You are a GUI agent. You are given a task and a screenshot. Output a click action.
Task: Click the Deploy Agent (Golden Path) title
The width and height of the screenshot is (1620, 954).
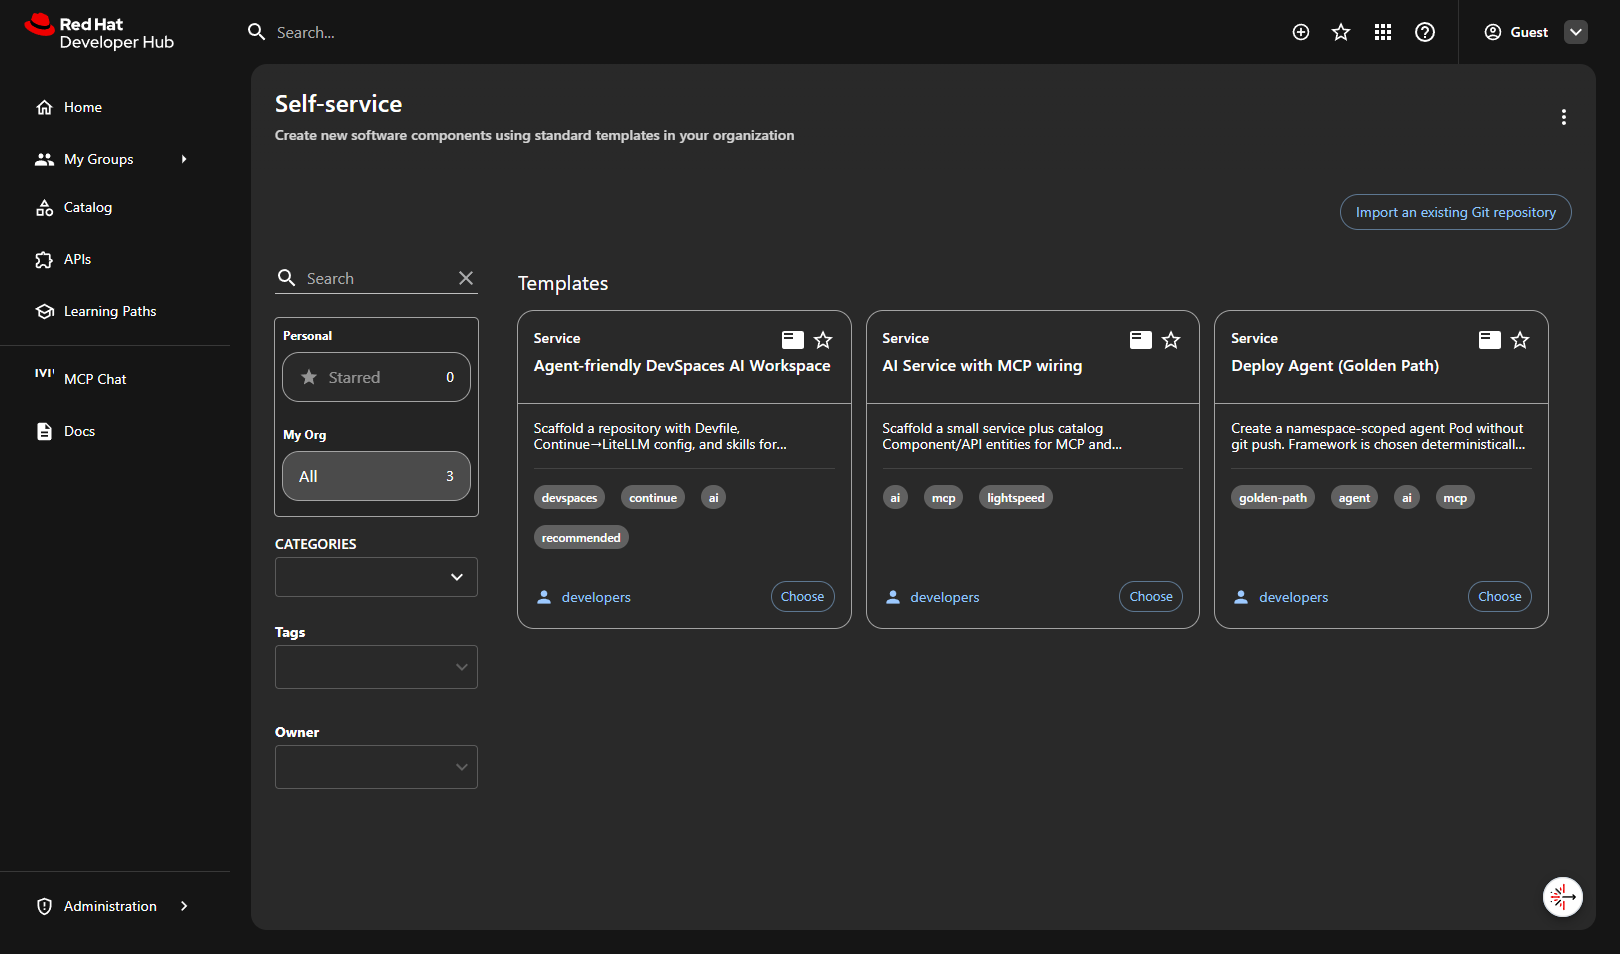[1335, 366]
